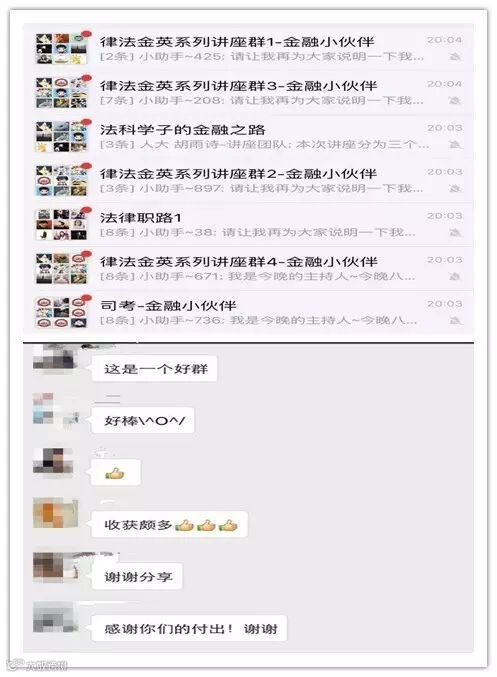Open chat 律法金英系列讲座群1-金融小伙伴
The width and height of the screenshot is (497, 677).
(x=248, y=49)
